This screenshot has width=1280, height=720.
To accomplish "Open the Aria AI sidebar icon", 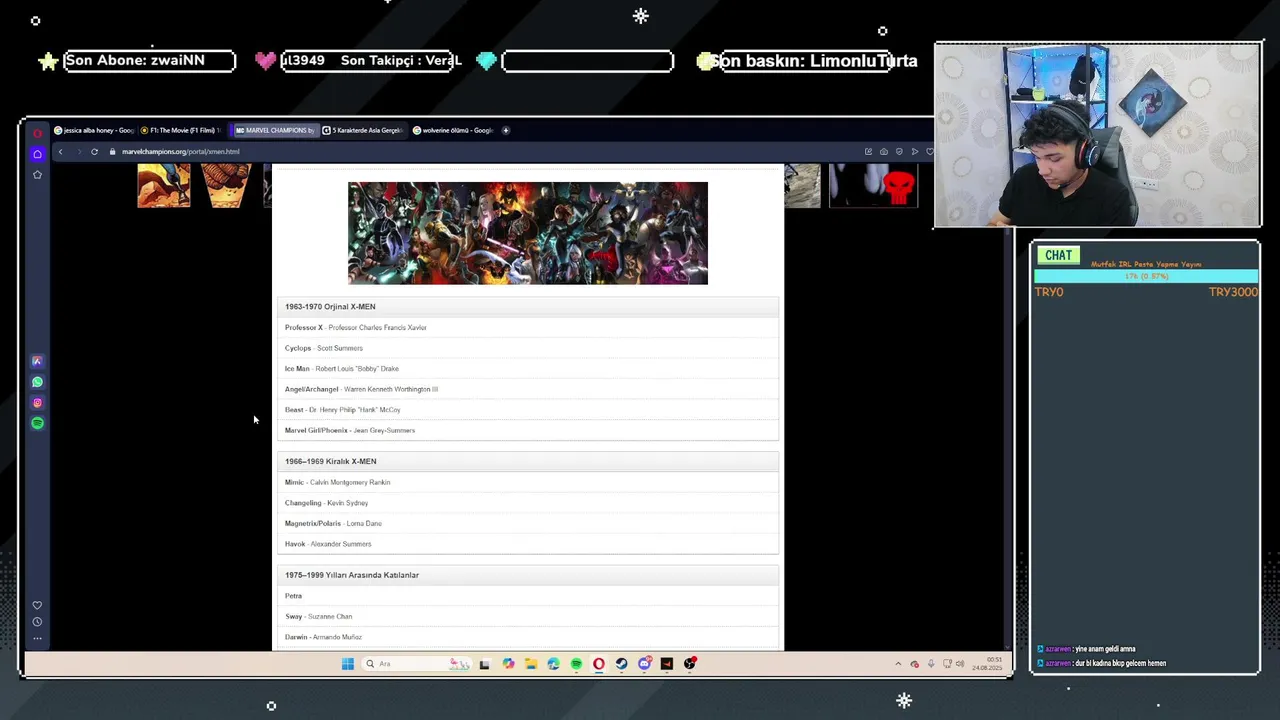I will click(x=37, y=361).
